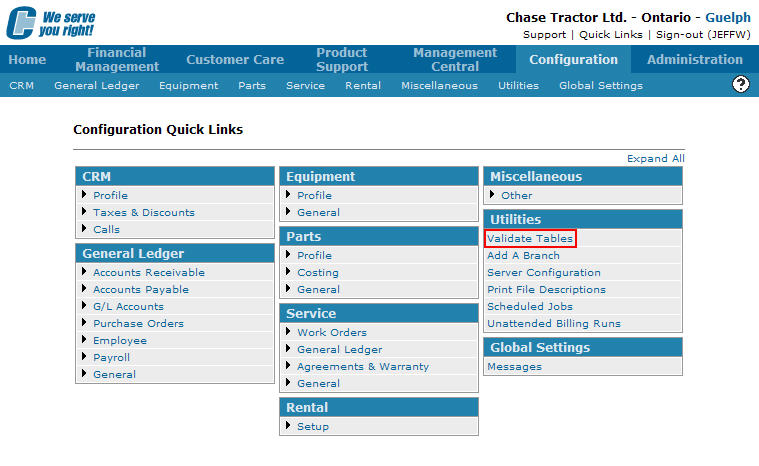Open Print File Descriptions link
Viewport: 759px width, 466px height.
coord(546,289)
